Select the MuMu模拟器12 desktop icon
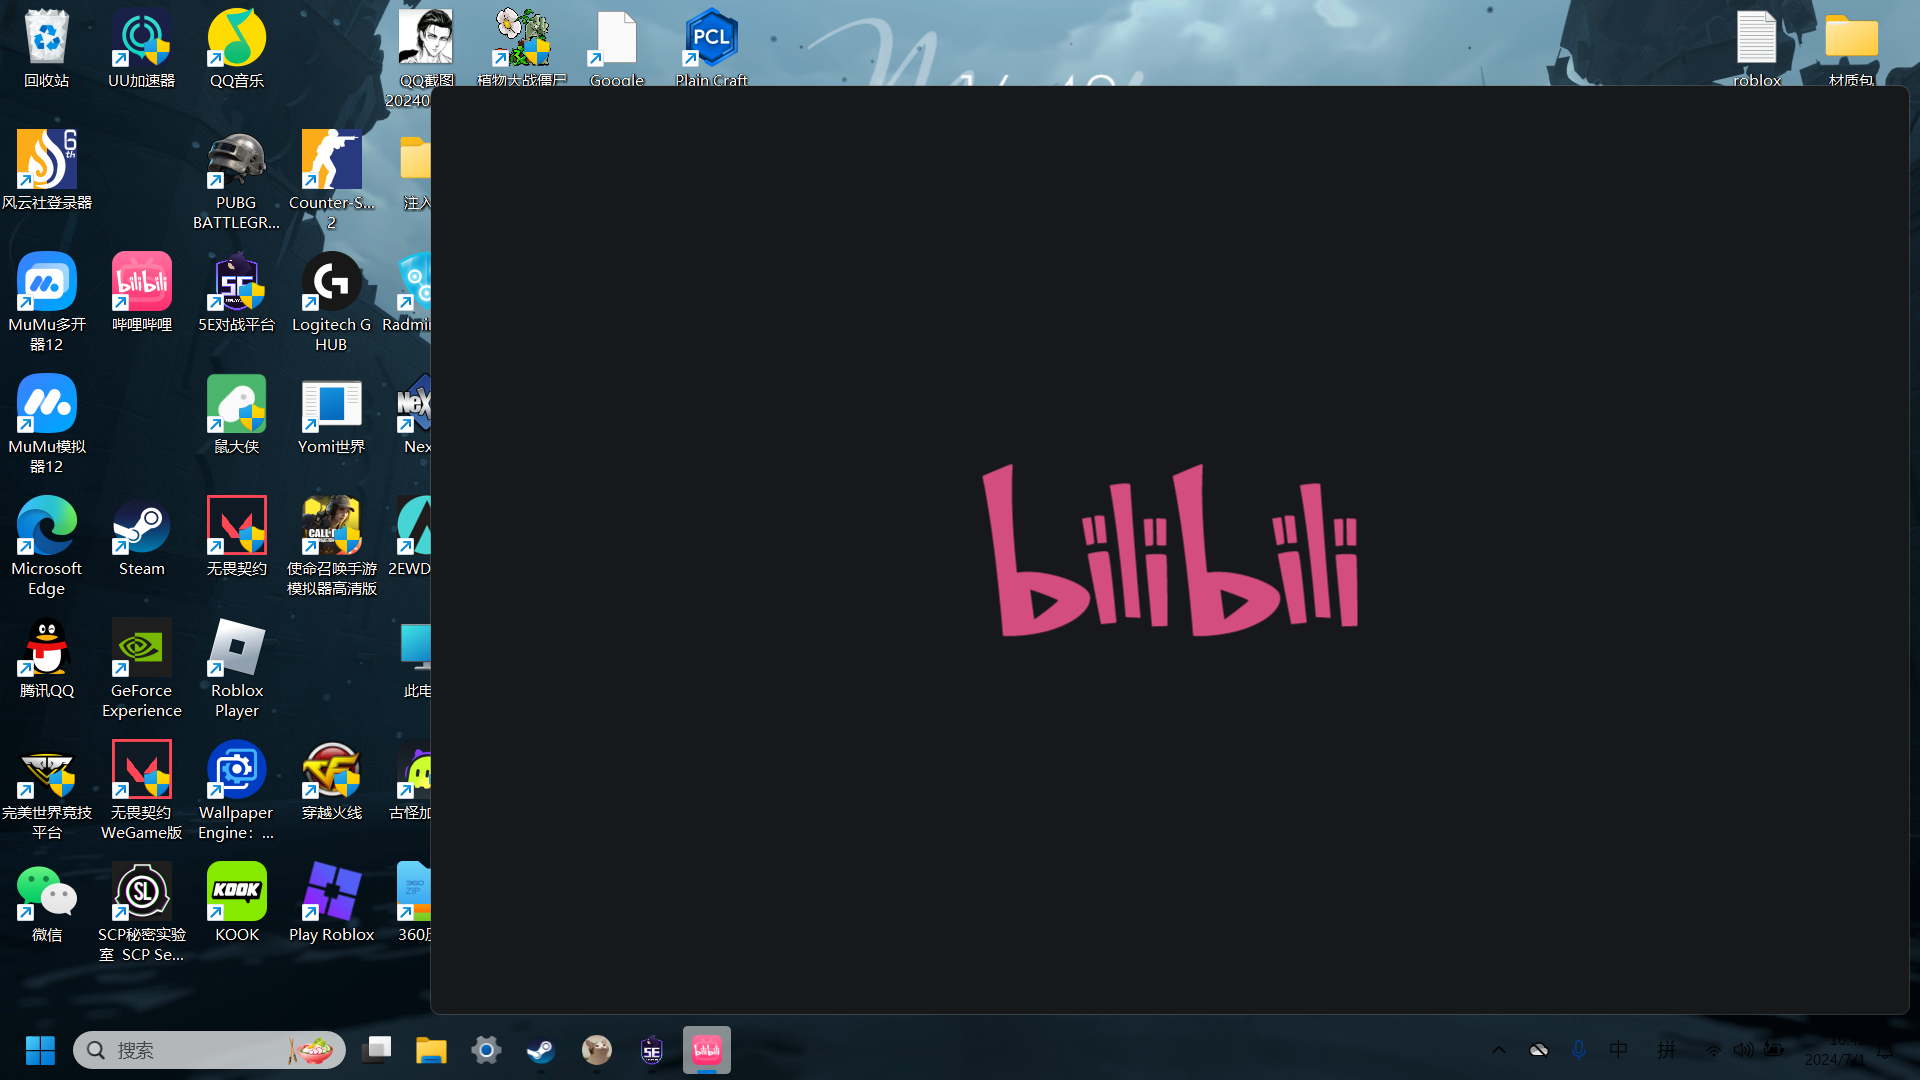This screenshot has height=1080, width=1920. [46, 424]
